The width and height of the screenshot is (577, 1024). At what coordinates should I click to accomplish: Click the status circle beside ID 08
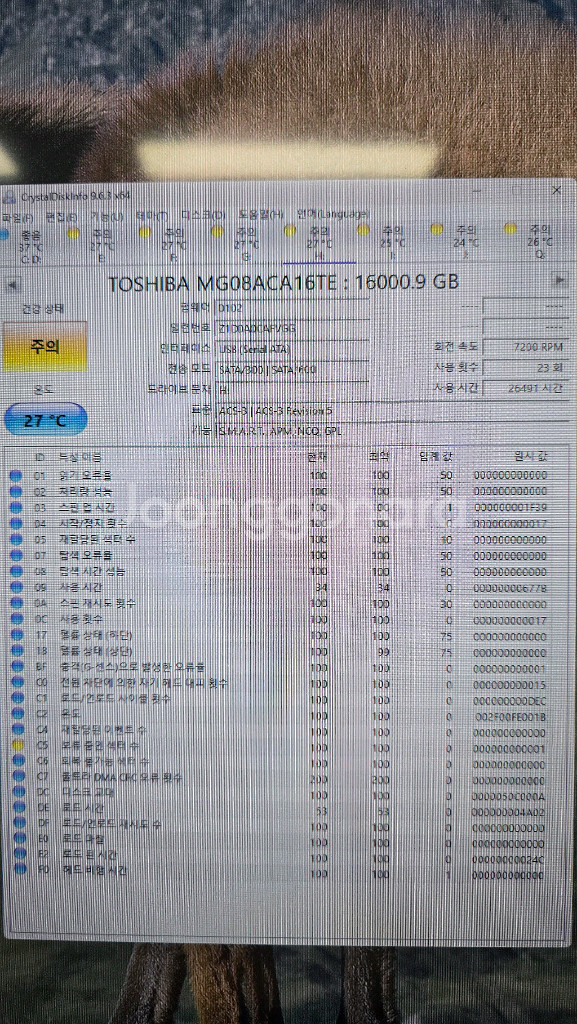click(16, 571)
